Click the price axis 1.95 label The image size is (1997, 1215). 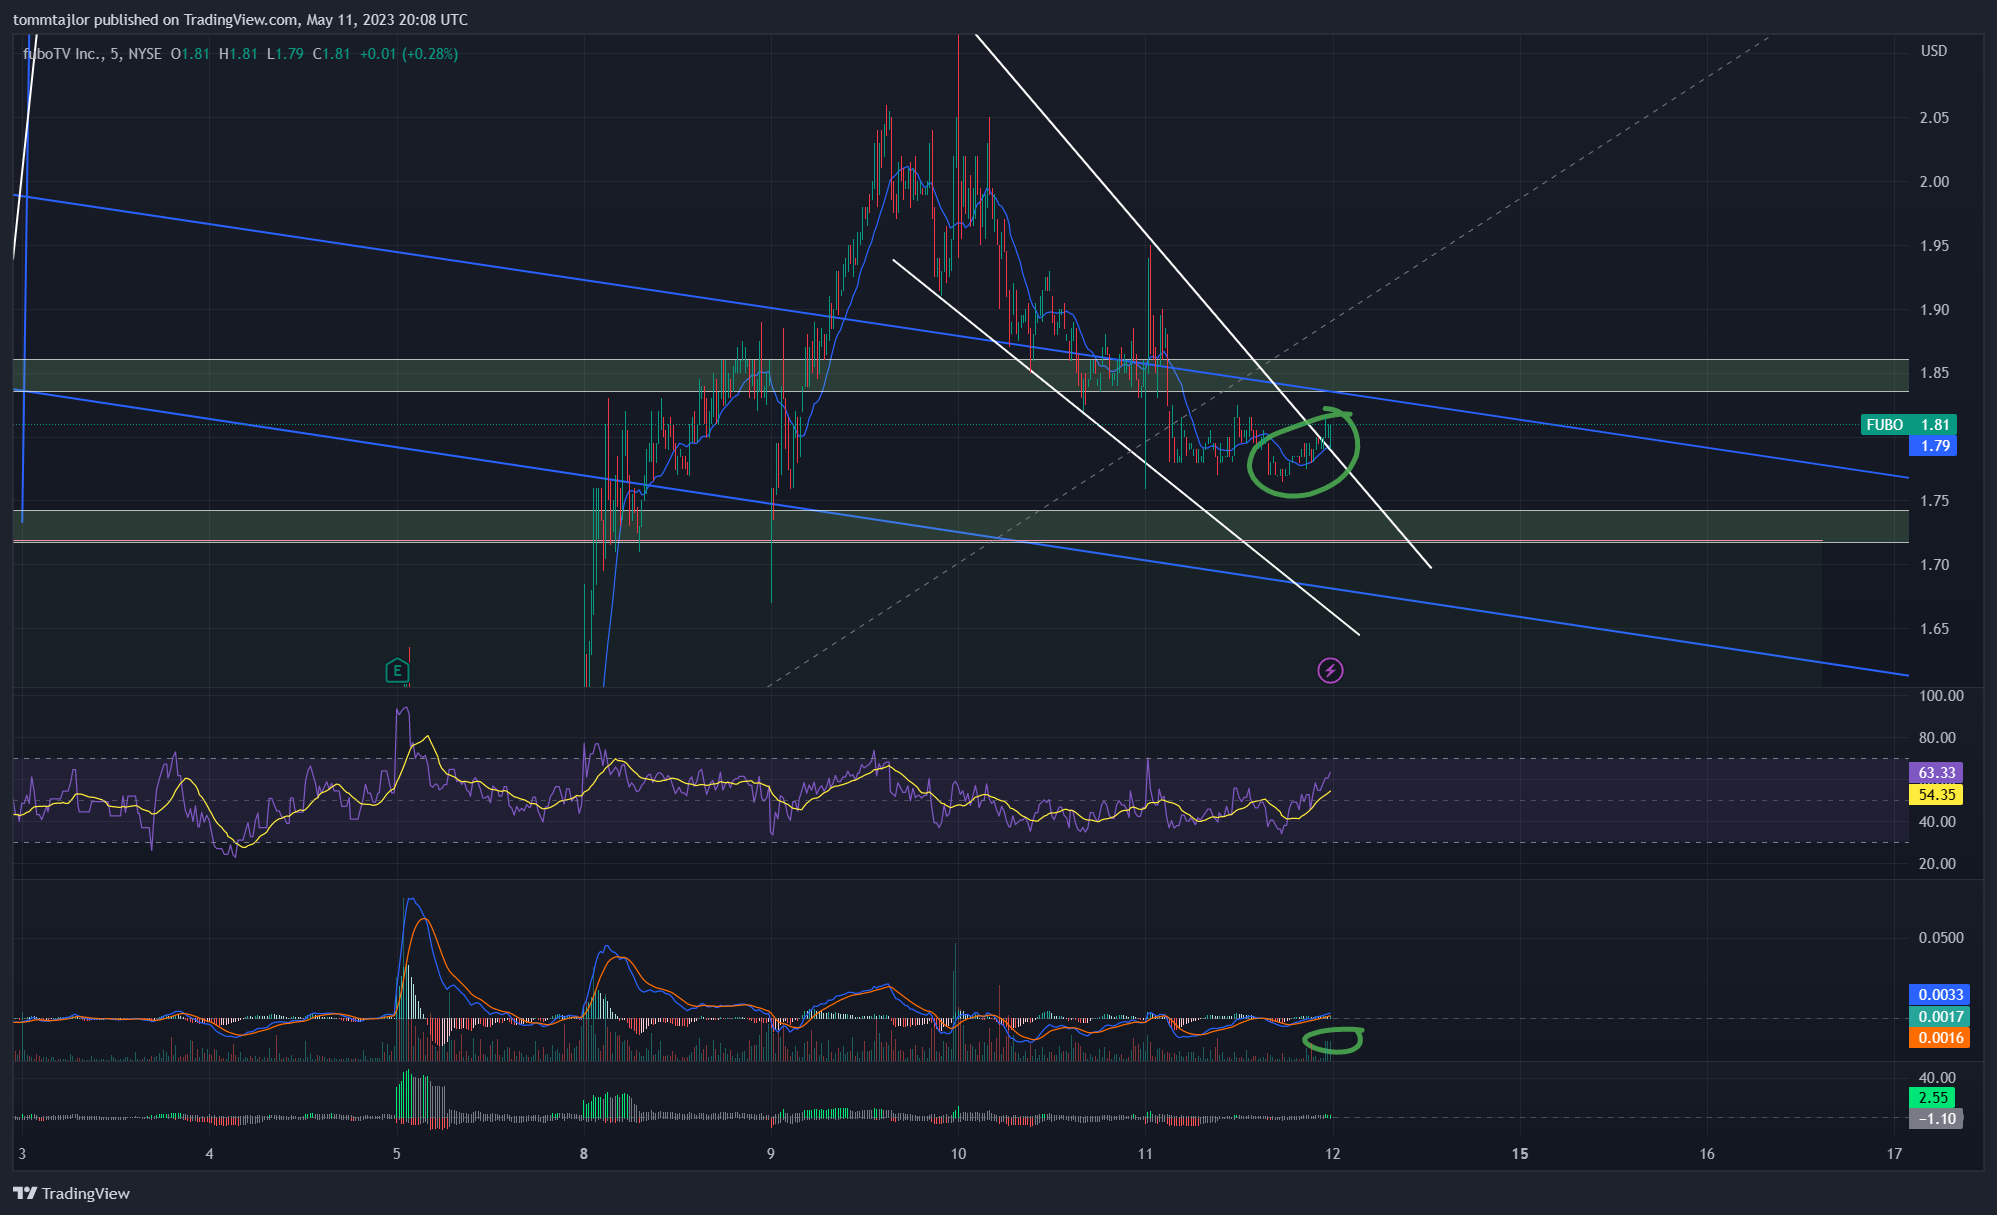[x=1934, y=246]
